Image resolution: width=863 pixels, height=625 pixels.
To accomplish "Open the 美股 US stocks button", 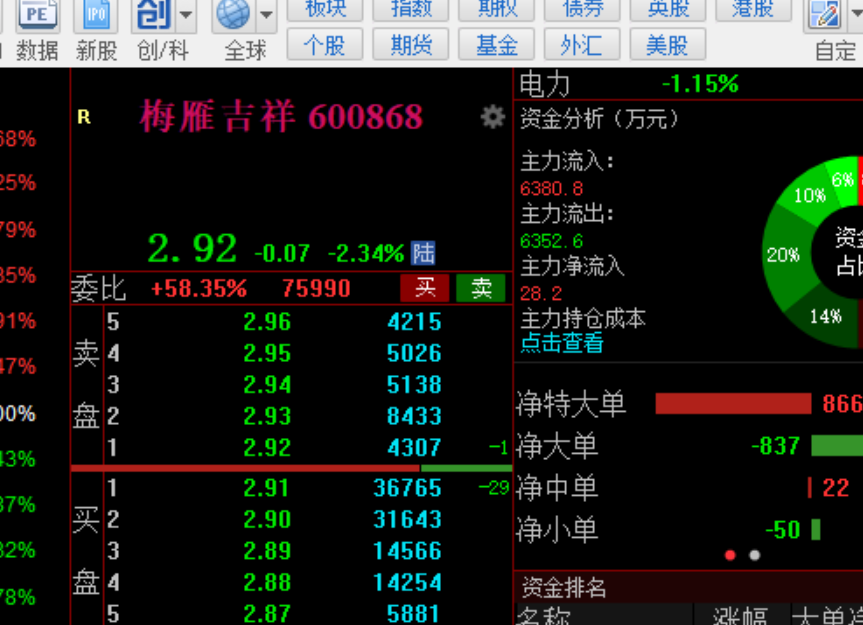I will click(668, 45).
